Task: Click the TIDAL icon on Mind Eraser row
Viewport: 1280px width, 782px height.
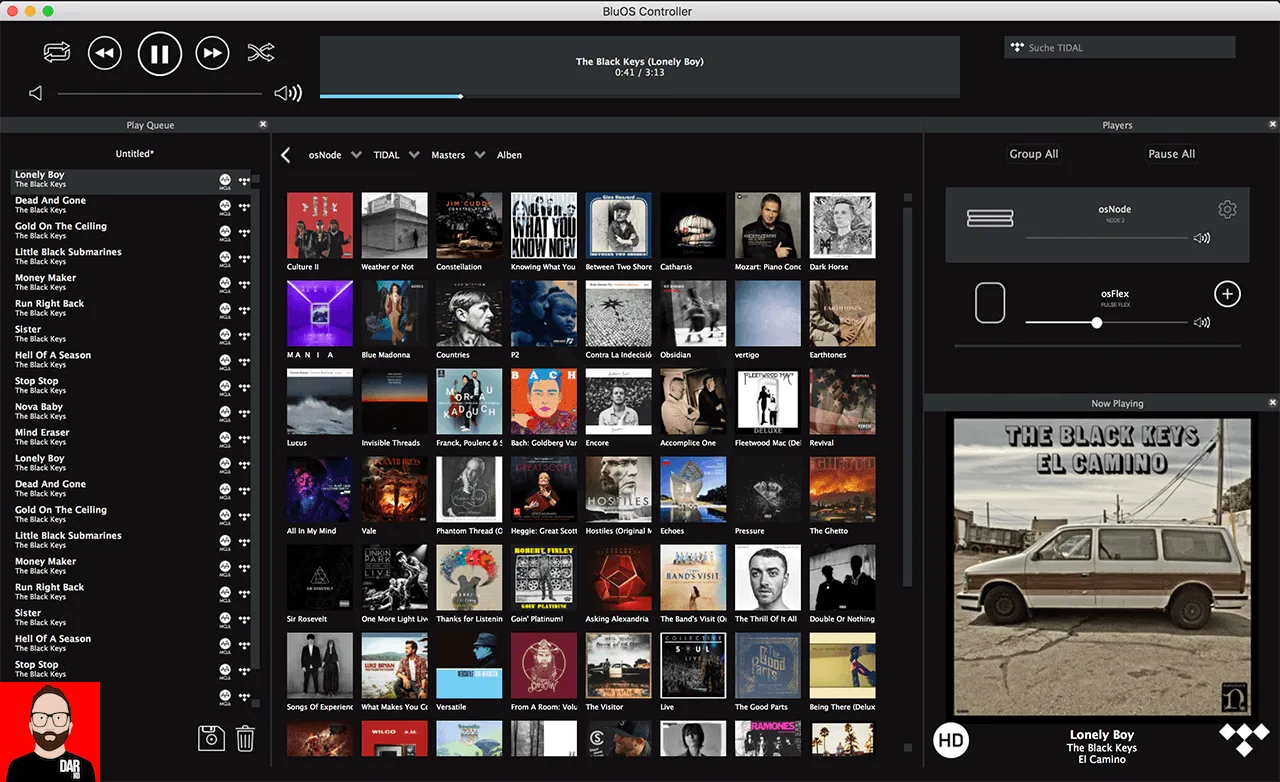Action: tap(244, 438)
